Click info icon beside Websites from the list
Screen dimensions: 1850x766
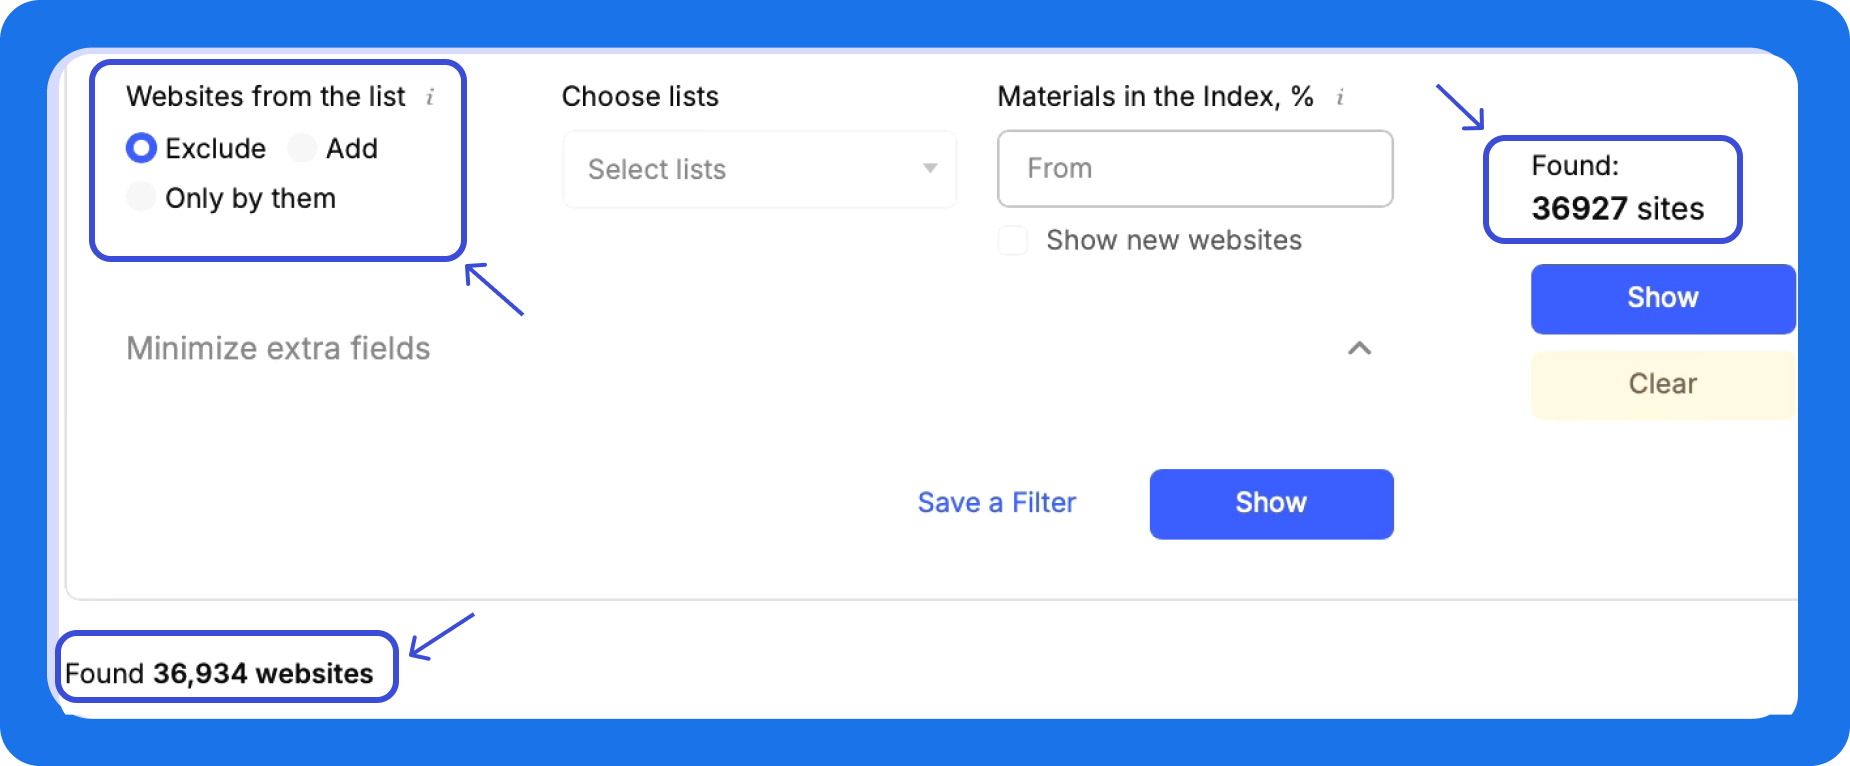430,97
